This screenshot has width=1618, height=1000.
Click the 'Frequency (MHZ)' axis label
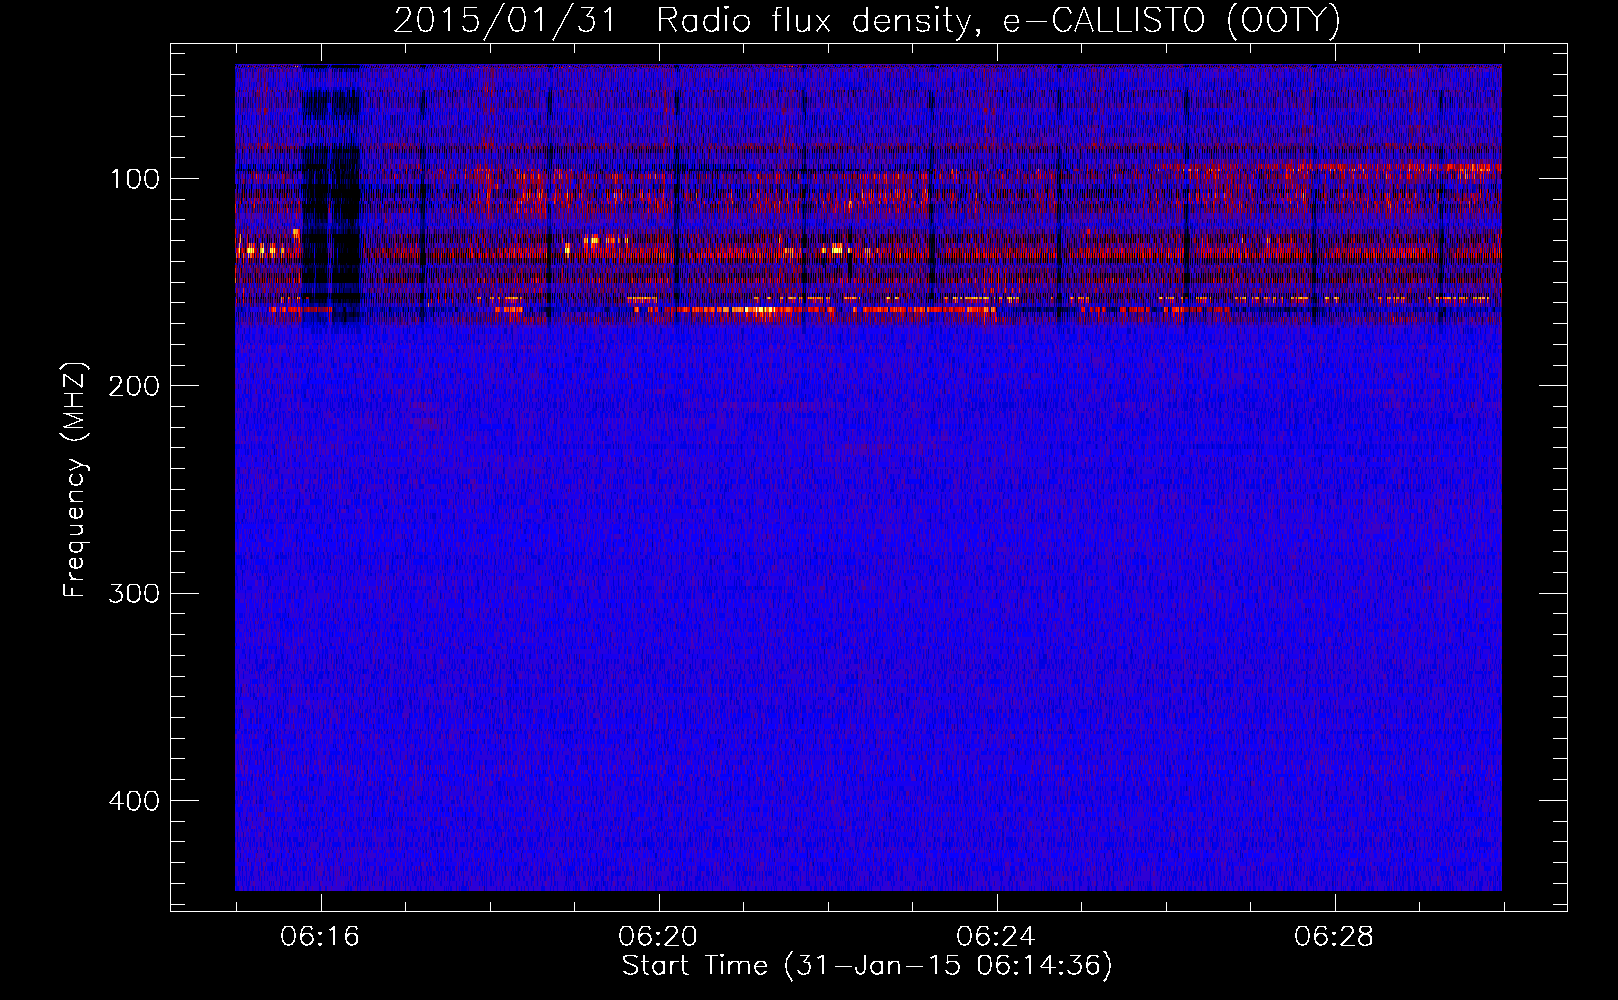pos(75,480)
